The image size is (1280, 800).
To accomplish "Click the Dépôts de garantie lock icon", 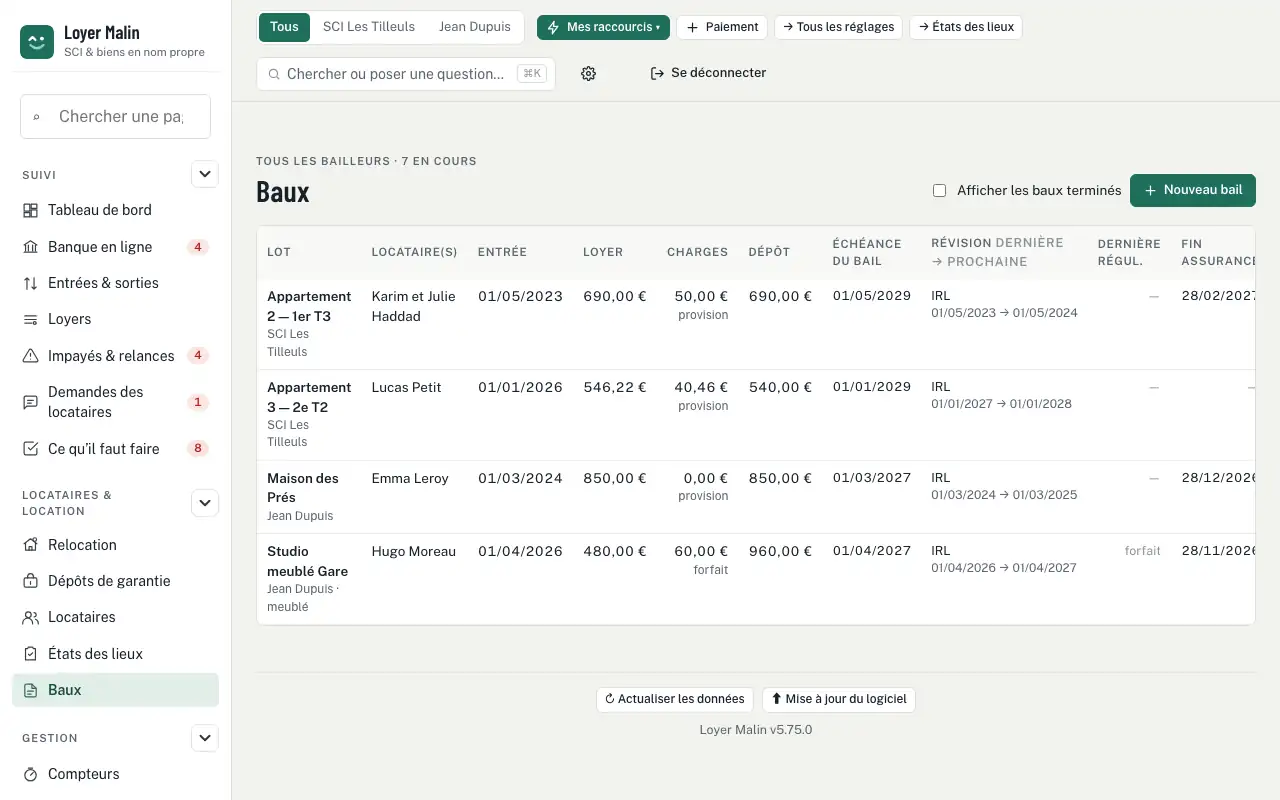I will [x=30, y=581].
